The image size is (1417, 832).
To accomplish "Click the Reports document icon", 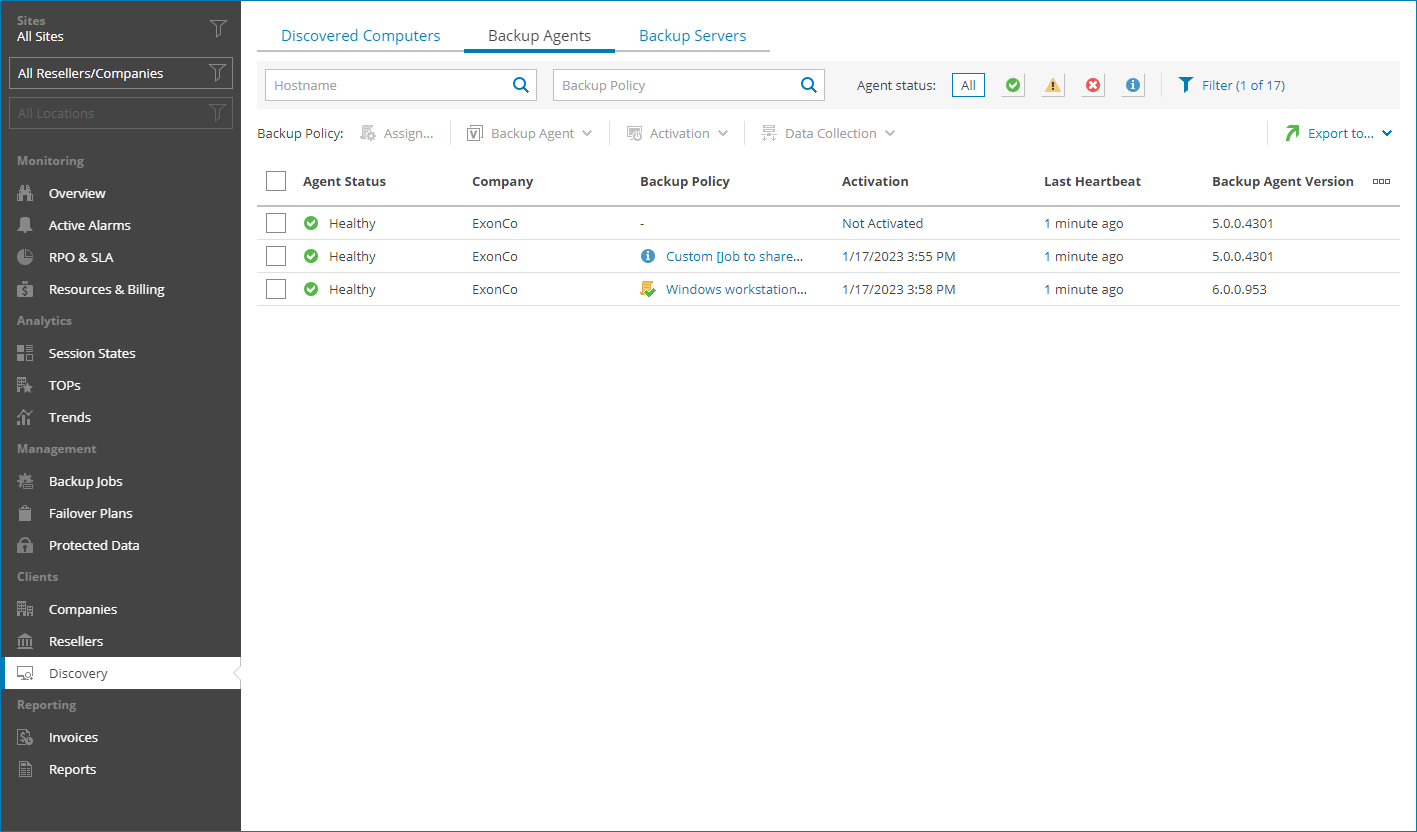I will [26, 769].
